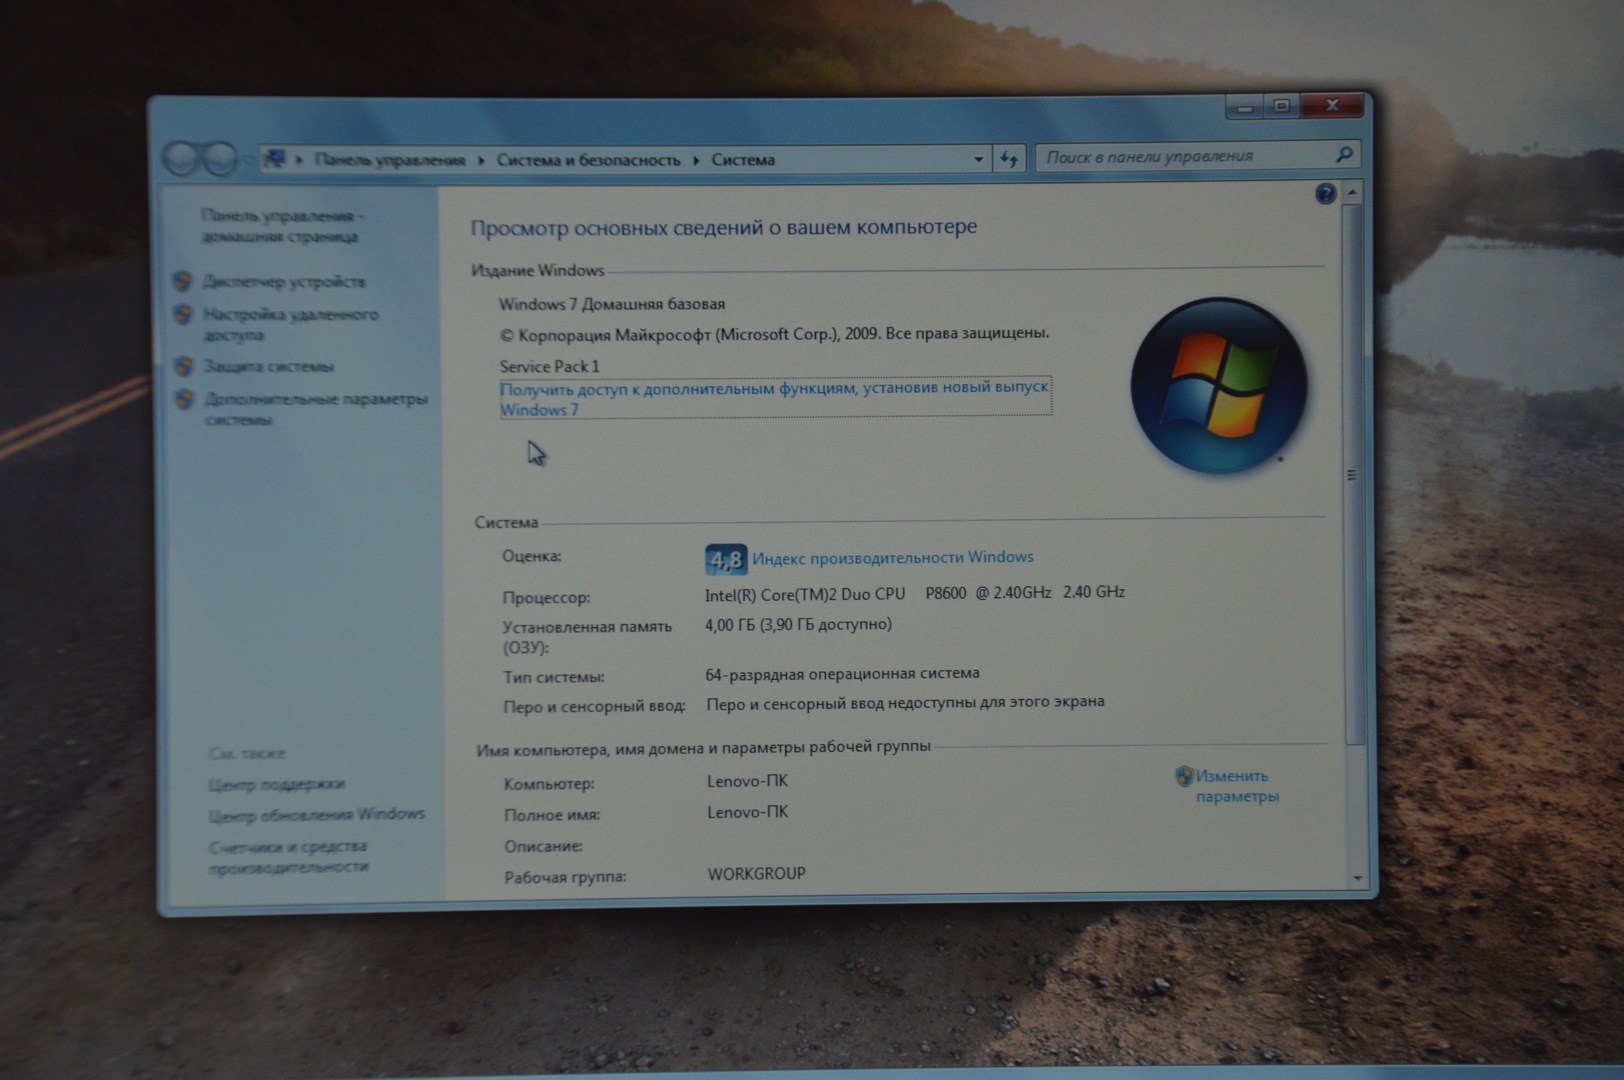Click the 4,8 performance score badge
This screenshot has height=1080, width=1624.
point(725,559)
